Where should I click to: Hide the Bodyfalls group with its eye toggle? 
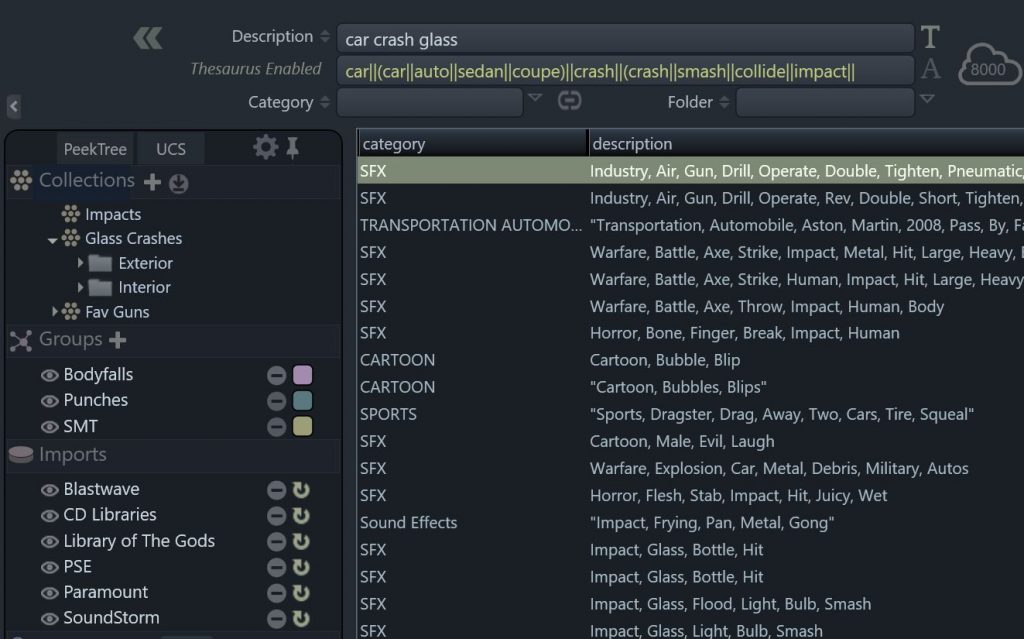(x=50, y=374)
